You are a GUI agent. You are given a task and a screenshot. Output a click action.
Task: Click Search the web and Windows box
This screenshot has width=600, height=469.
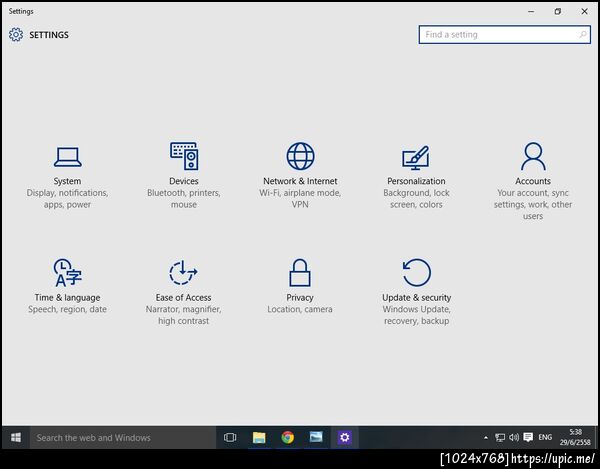click(x=123, y=437)
